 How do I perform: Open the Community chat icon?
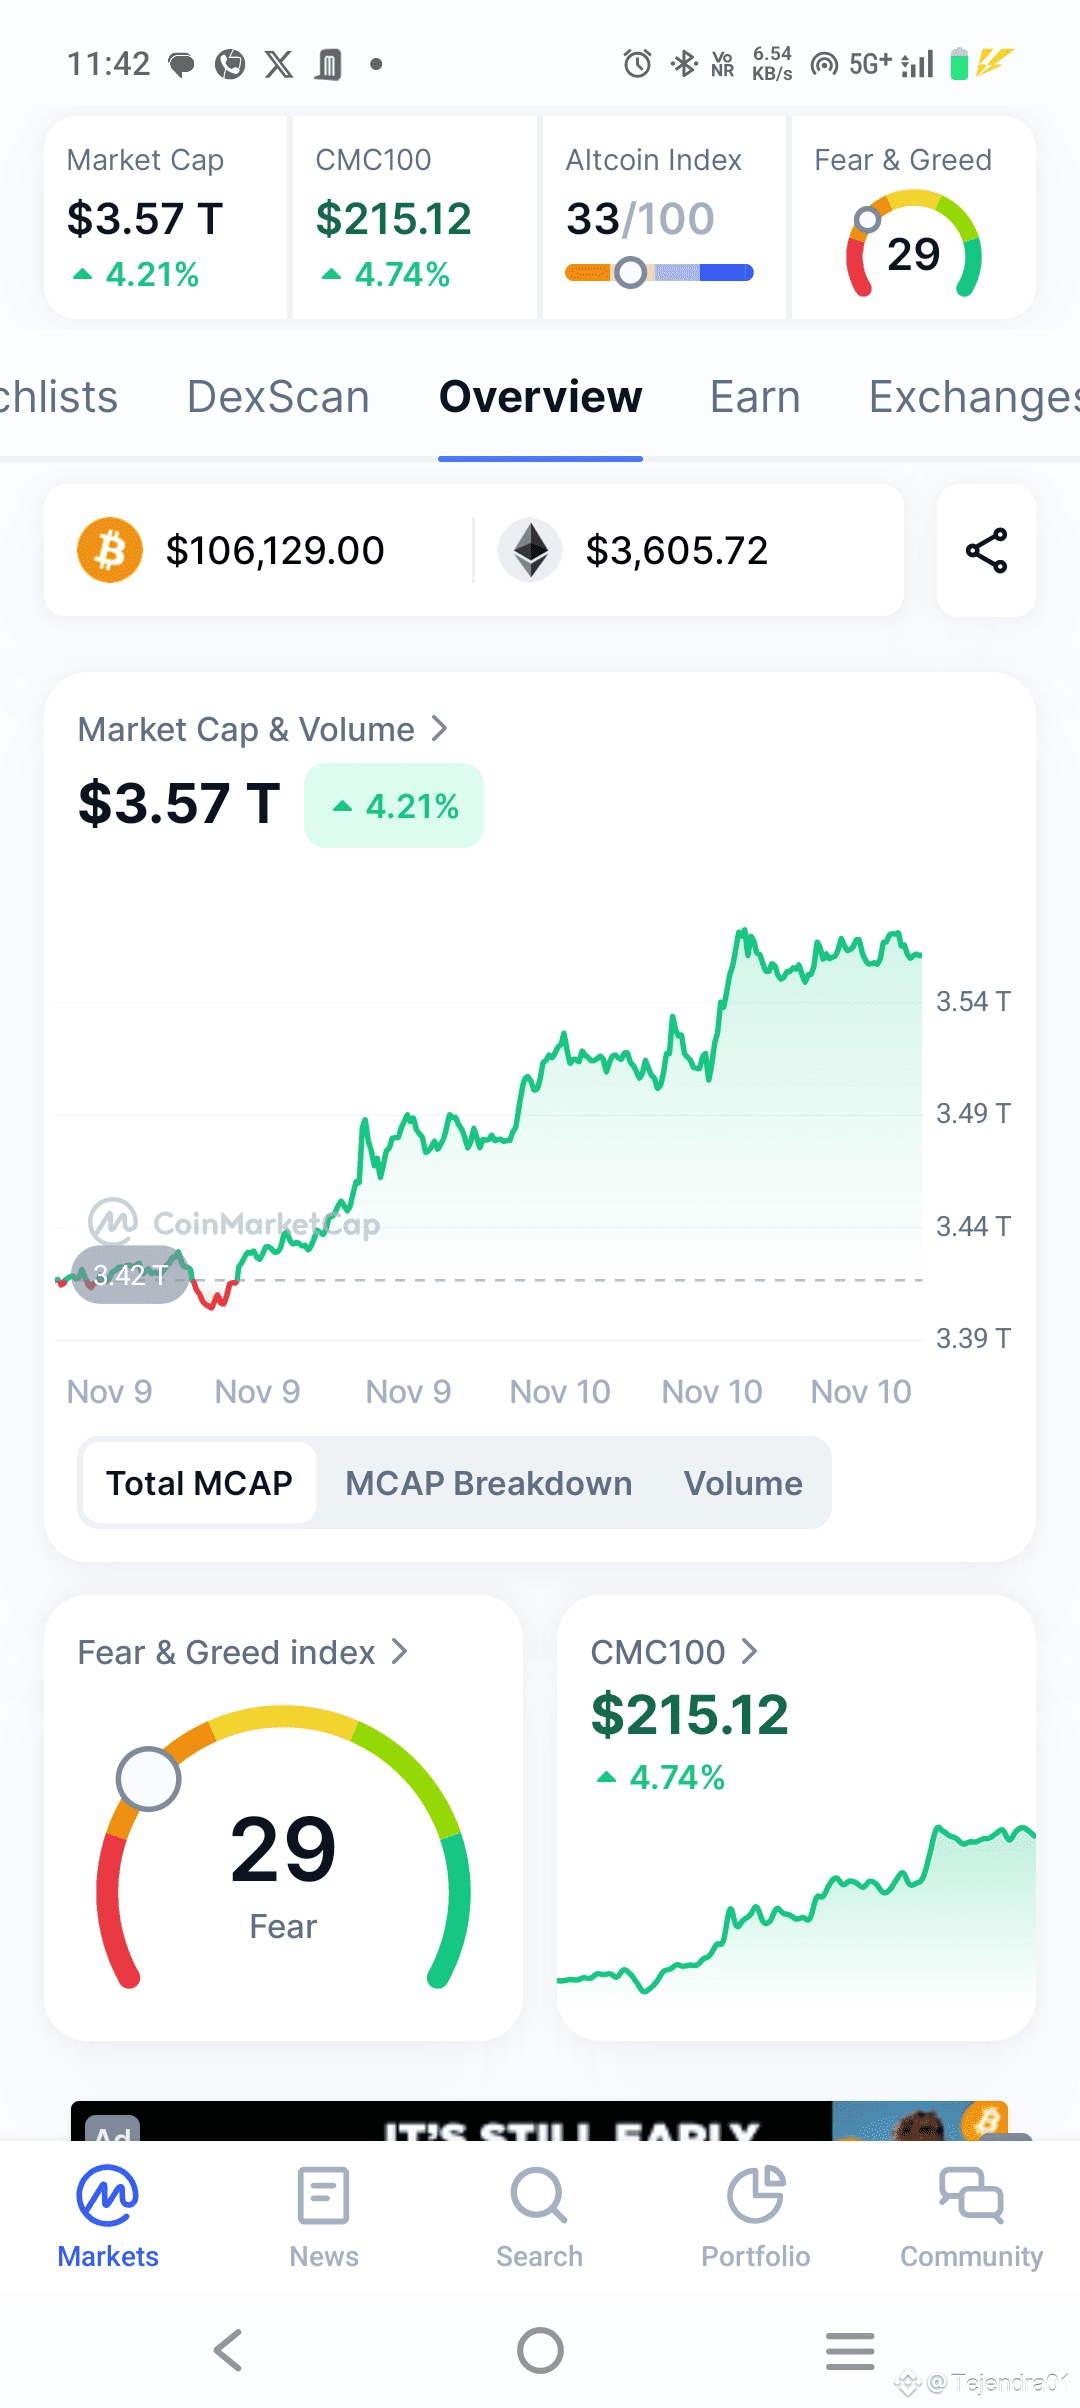(x=971, y=2196)
